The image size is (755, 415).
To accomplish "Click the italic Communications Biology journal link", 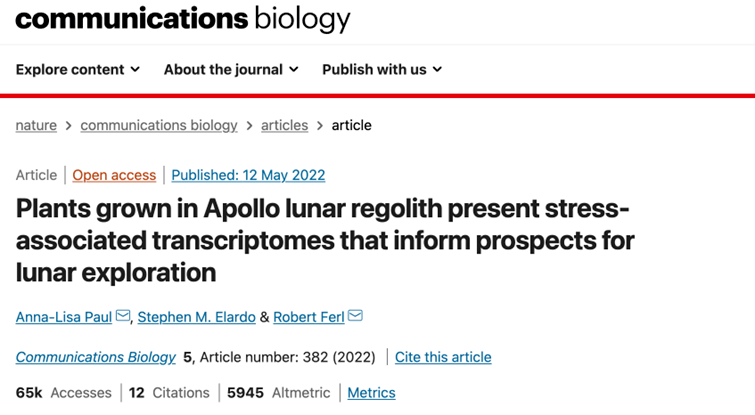I will tap(95, 357).
